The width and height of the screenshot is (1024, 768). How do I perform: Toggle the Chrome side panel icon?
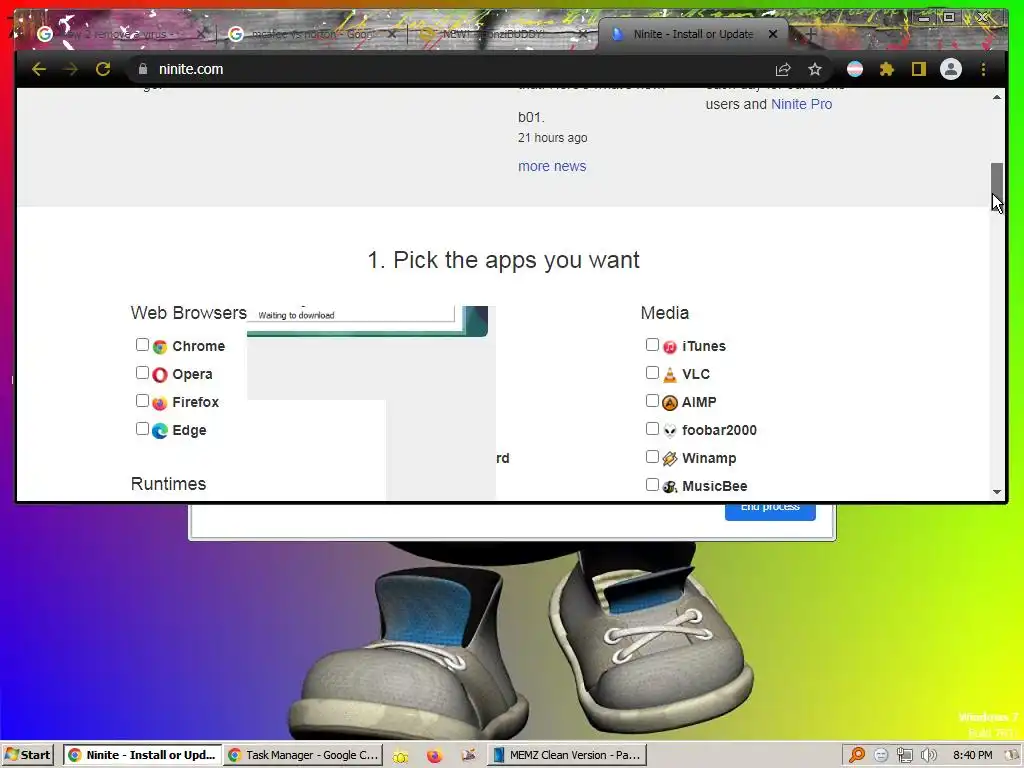coord(919,69)
